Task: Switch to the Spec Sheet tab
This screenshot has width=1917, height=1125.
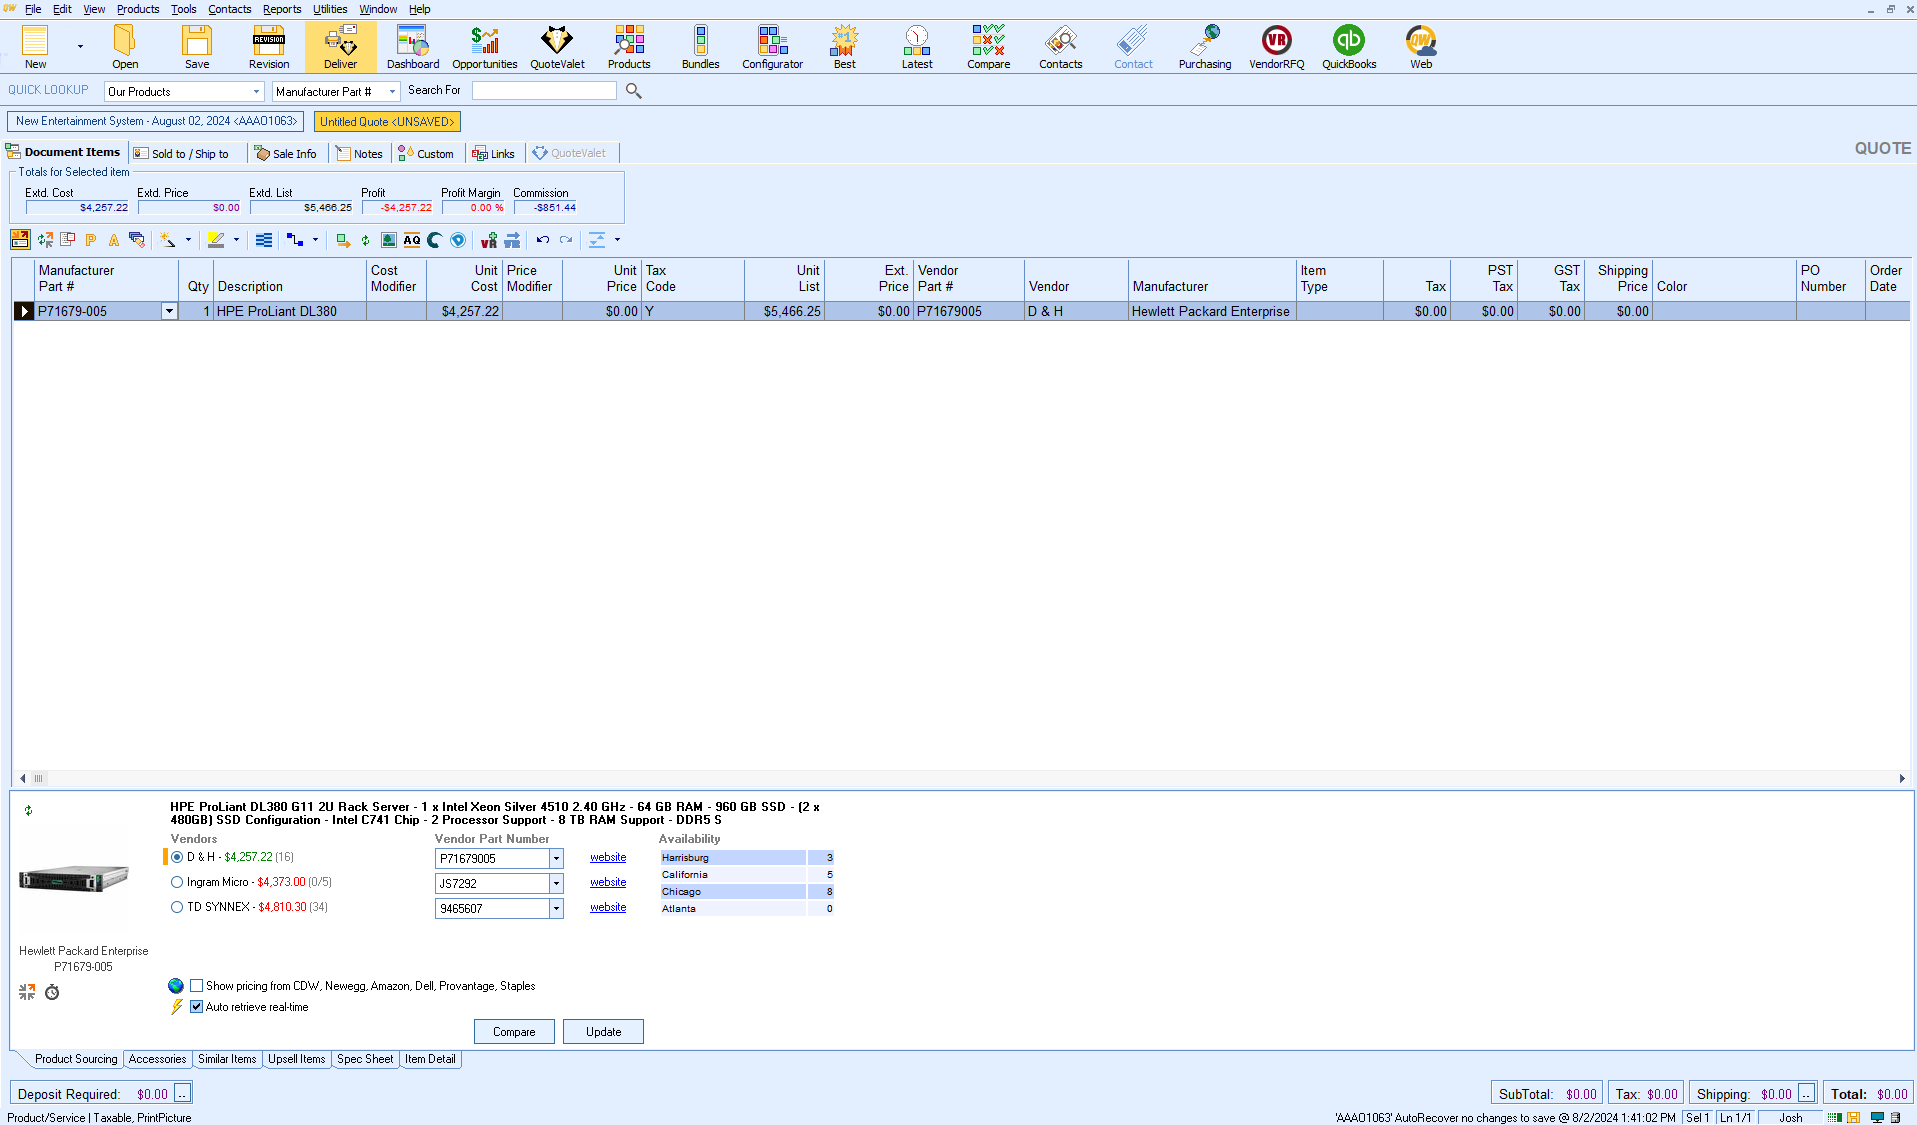Action: coord(364,1059)
